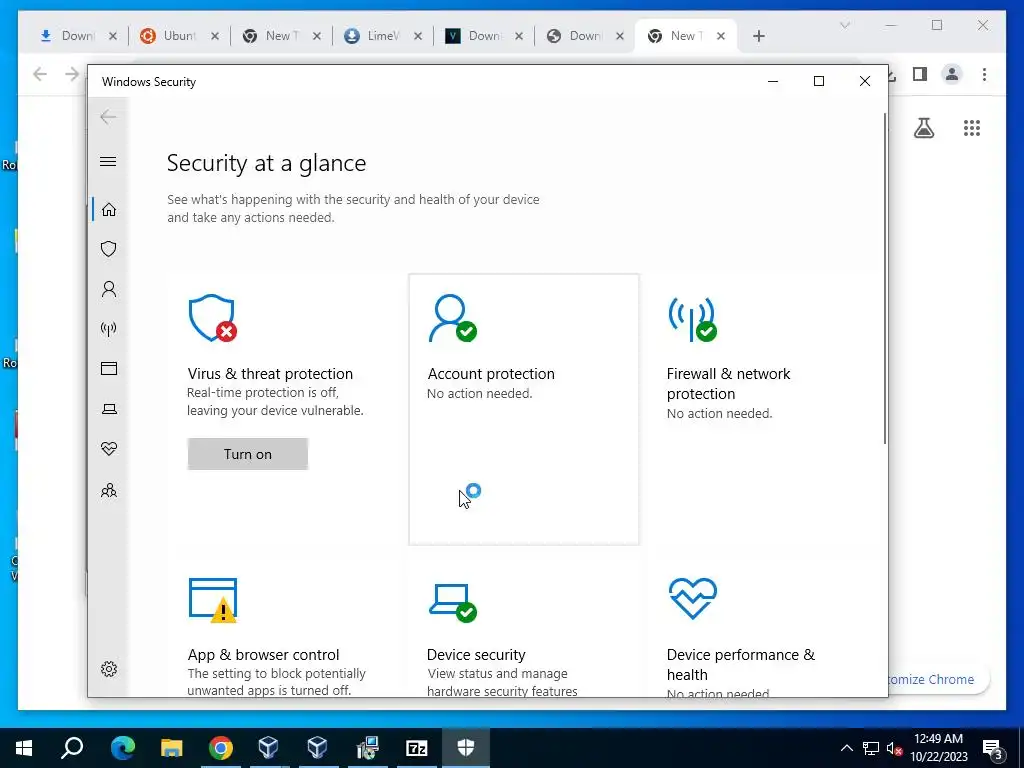
Task: Click the App & browser control warning tile icon
Action: tap(213, 600)
